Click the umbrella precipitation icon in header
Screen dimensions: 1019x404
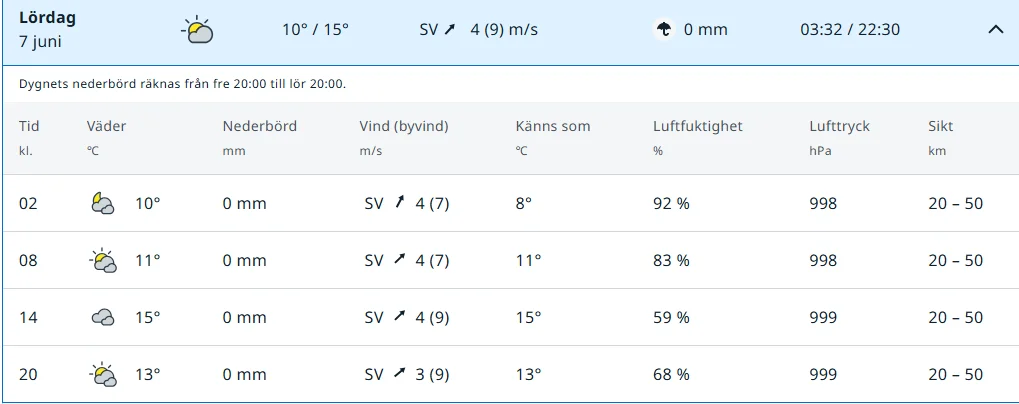coord(663,30)
